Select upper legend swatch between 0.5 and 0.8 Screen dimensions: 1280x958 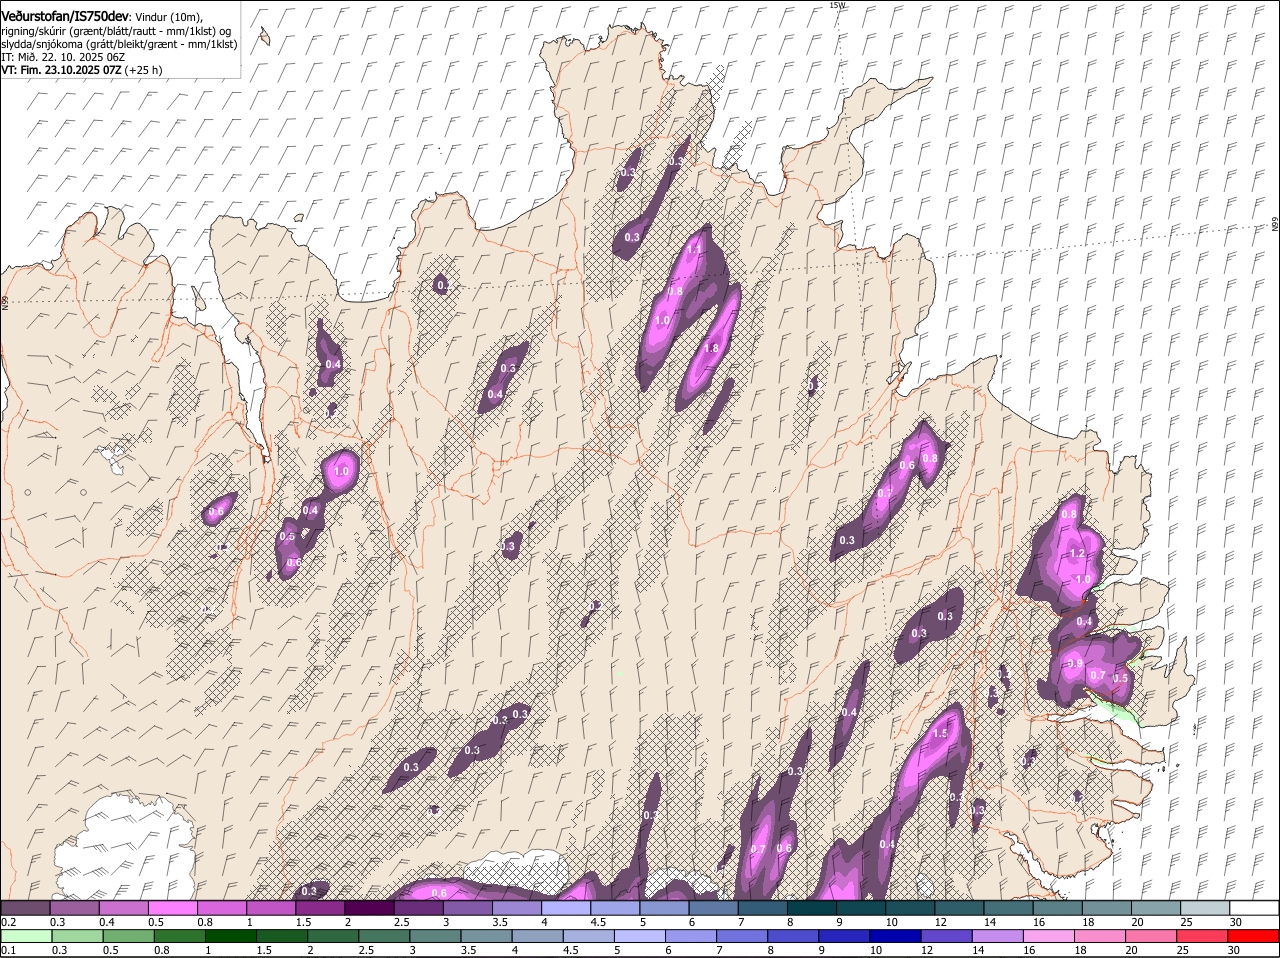click(x=172, y=907)
